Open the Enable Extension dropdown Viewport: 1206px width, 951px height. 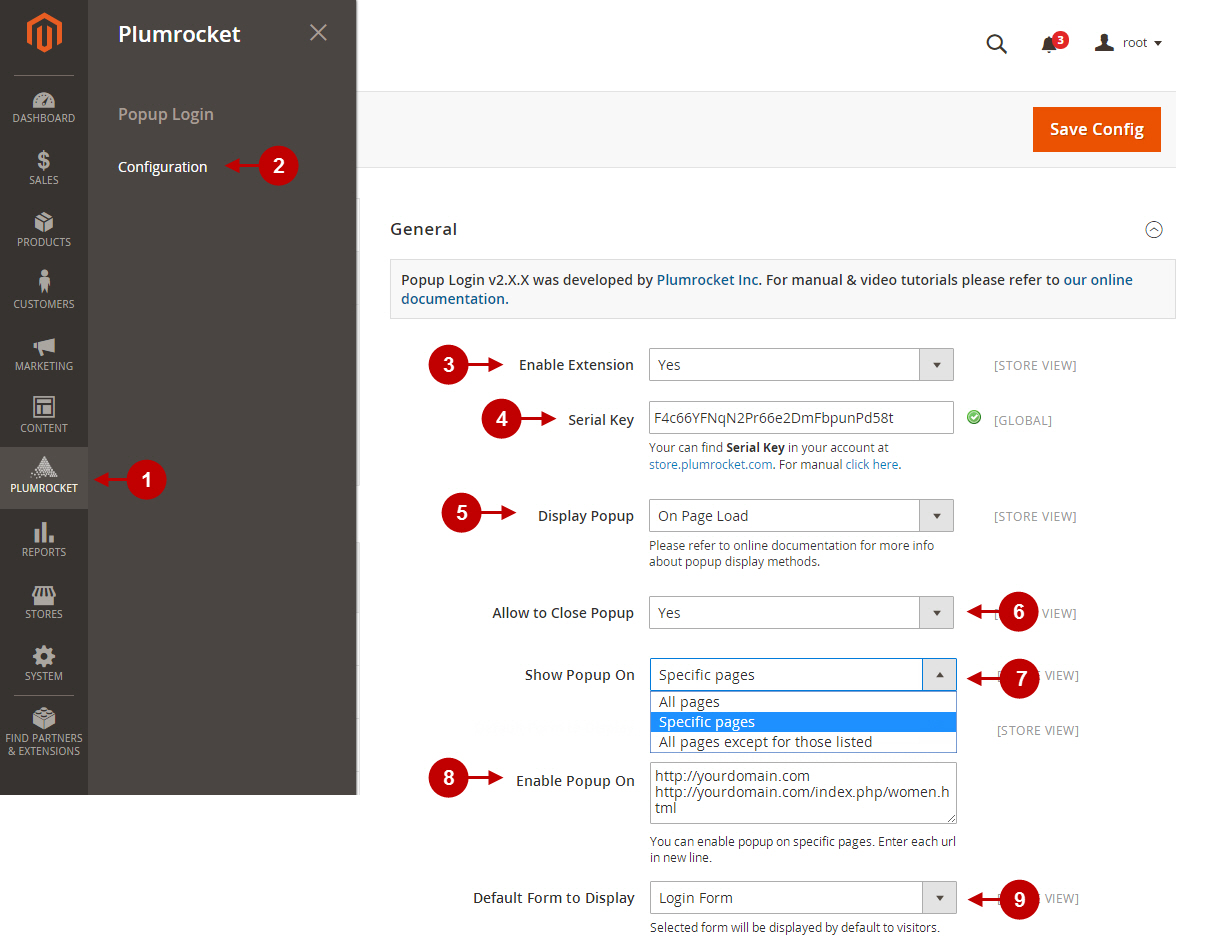click(801, 365)
